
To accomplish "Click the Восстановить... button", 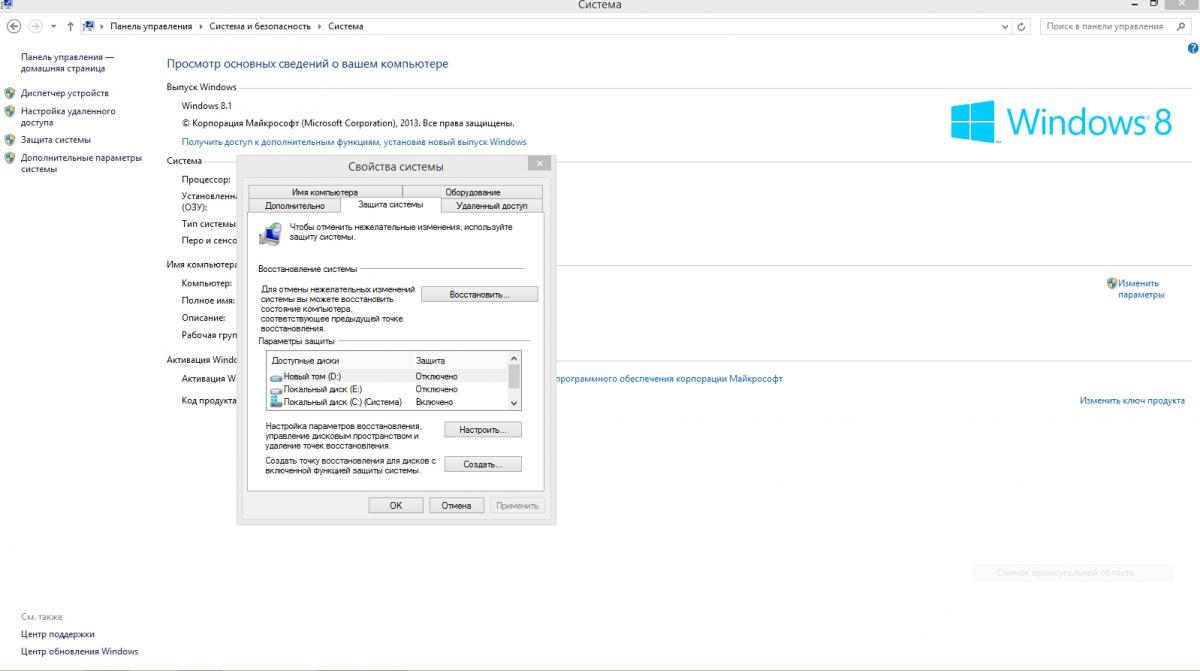I will 480,294.
